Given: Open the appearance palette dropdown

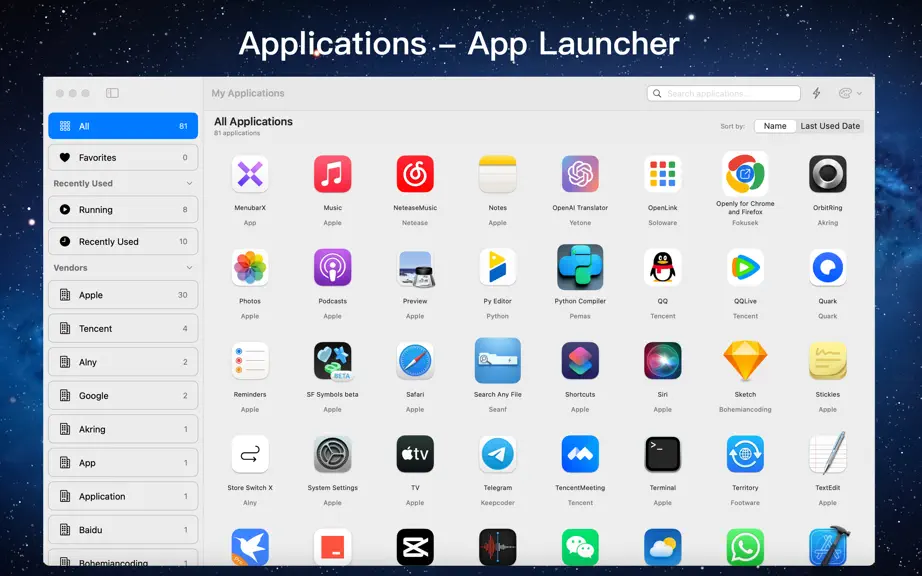Looking at the screenshot, I should [850, 93].
